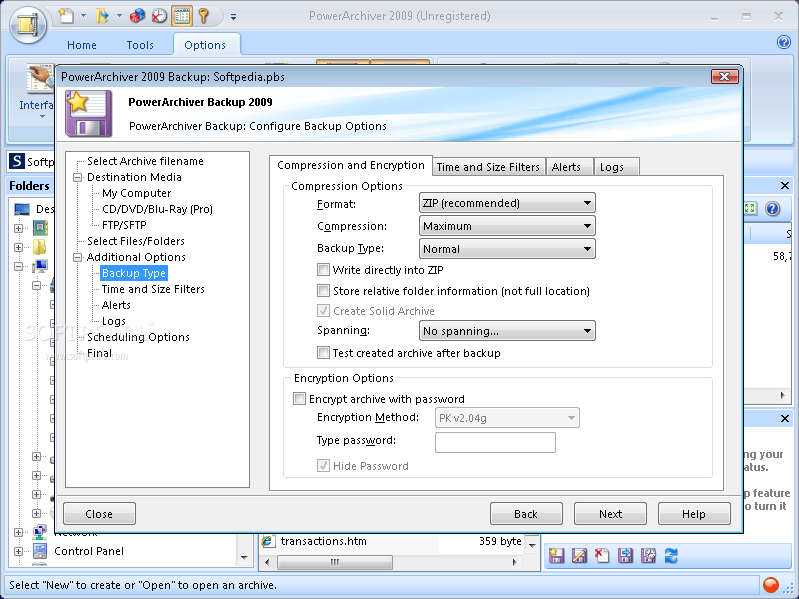Click the run backup floppy with arrow icon
The height and width of the screenshot is (599, 799).
tap(625, 556)
